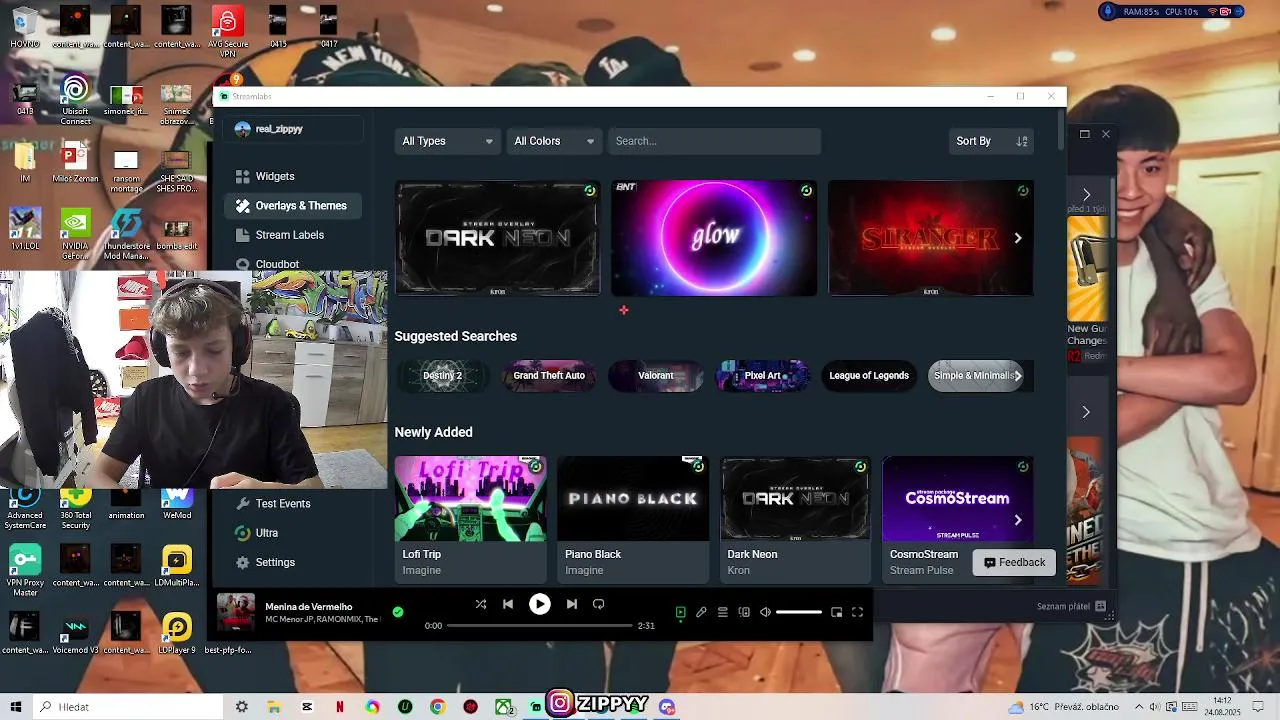Expand the All Colors dropdown
This screenshot has height=720, width=1280.
point(554,141)
